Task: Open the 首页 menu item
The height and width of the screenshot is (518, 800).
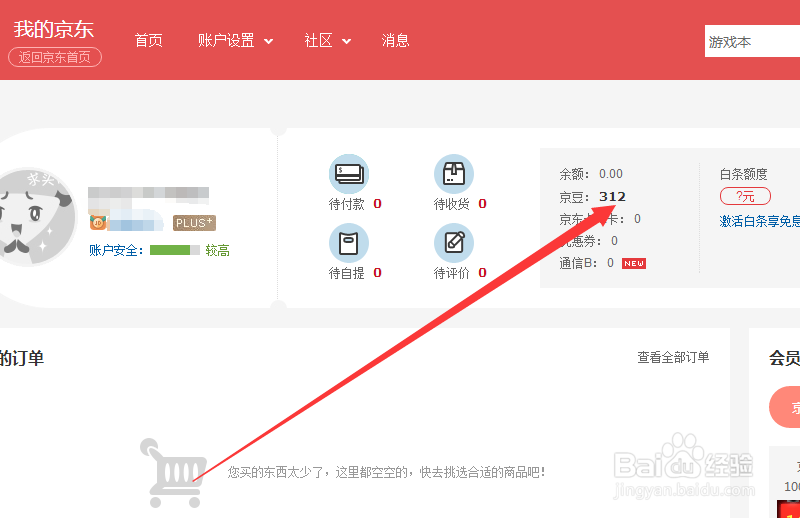Action: (x=148, y=40)
